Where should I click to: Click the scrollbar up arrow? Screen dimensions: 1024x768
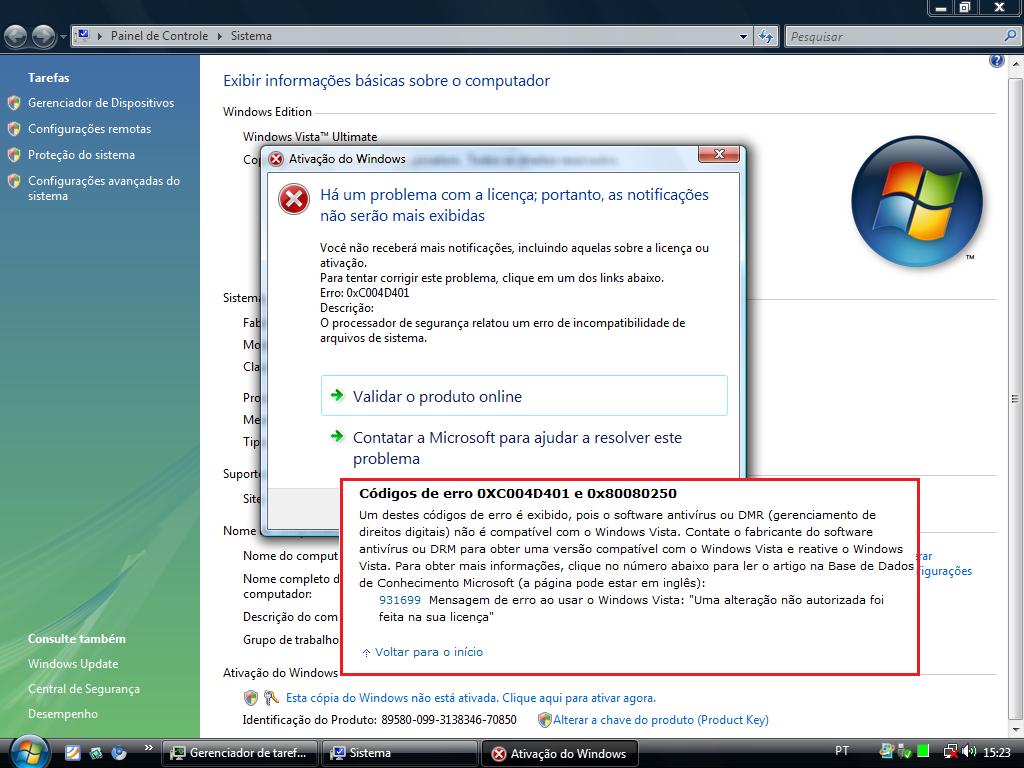click(1015, 64)
